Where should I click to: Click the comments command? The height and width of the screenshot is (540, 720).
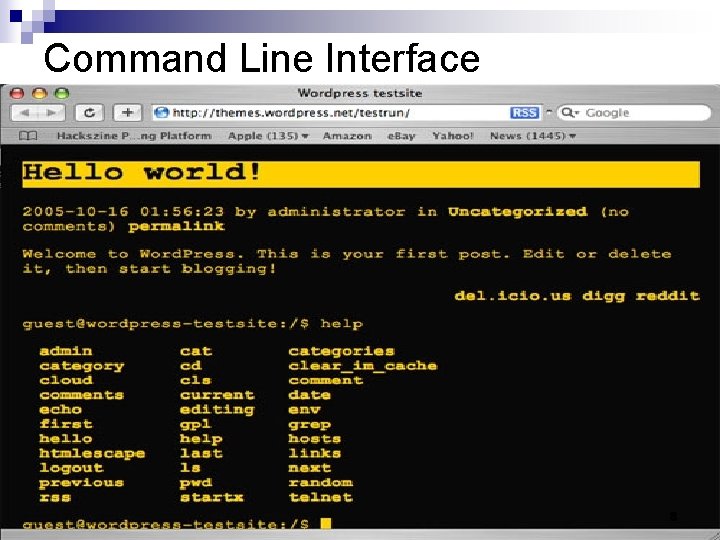tap(82, 395)
